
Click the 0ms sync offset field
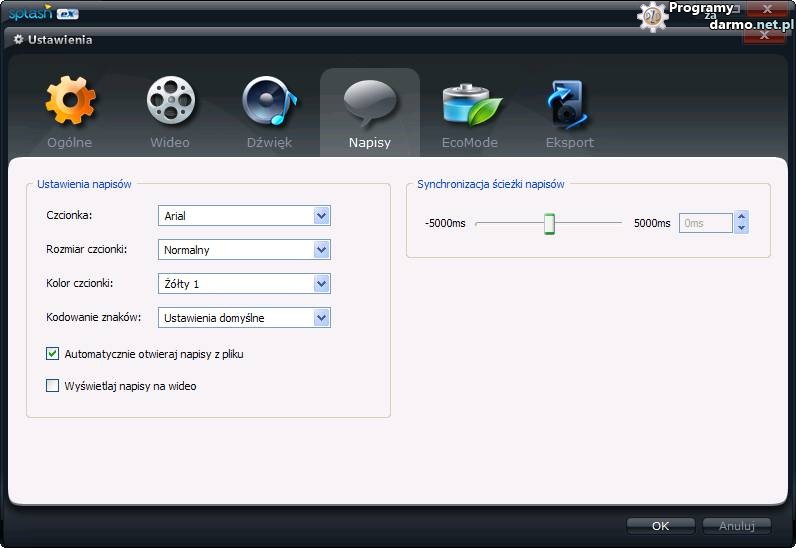click(705, 223)
